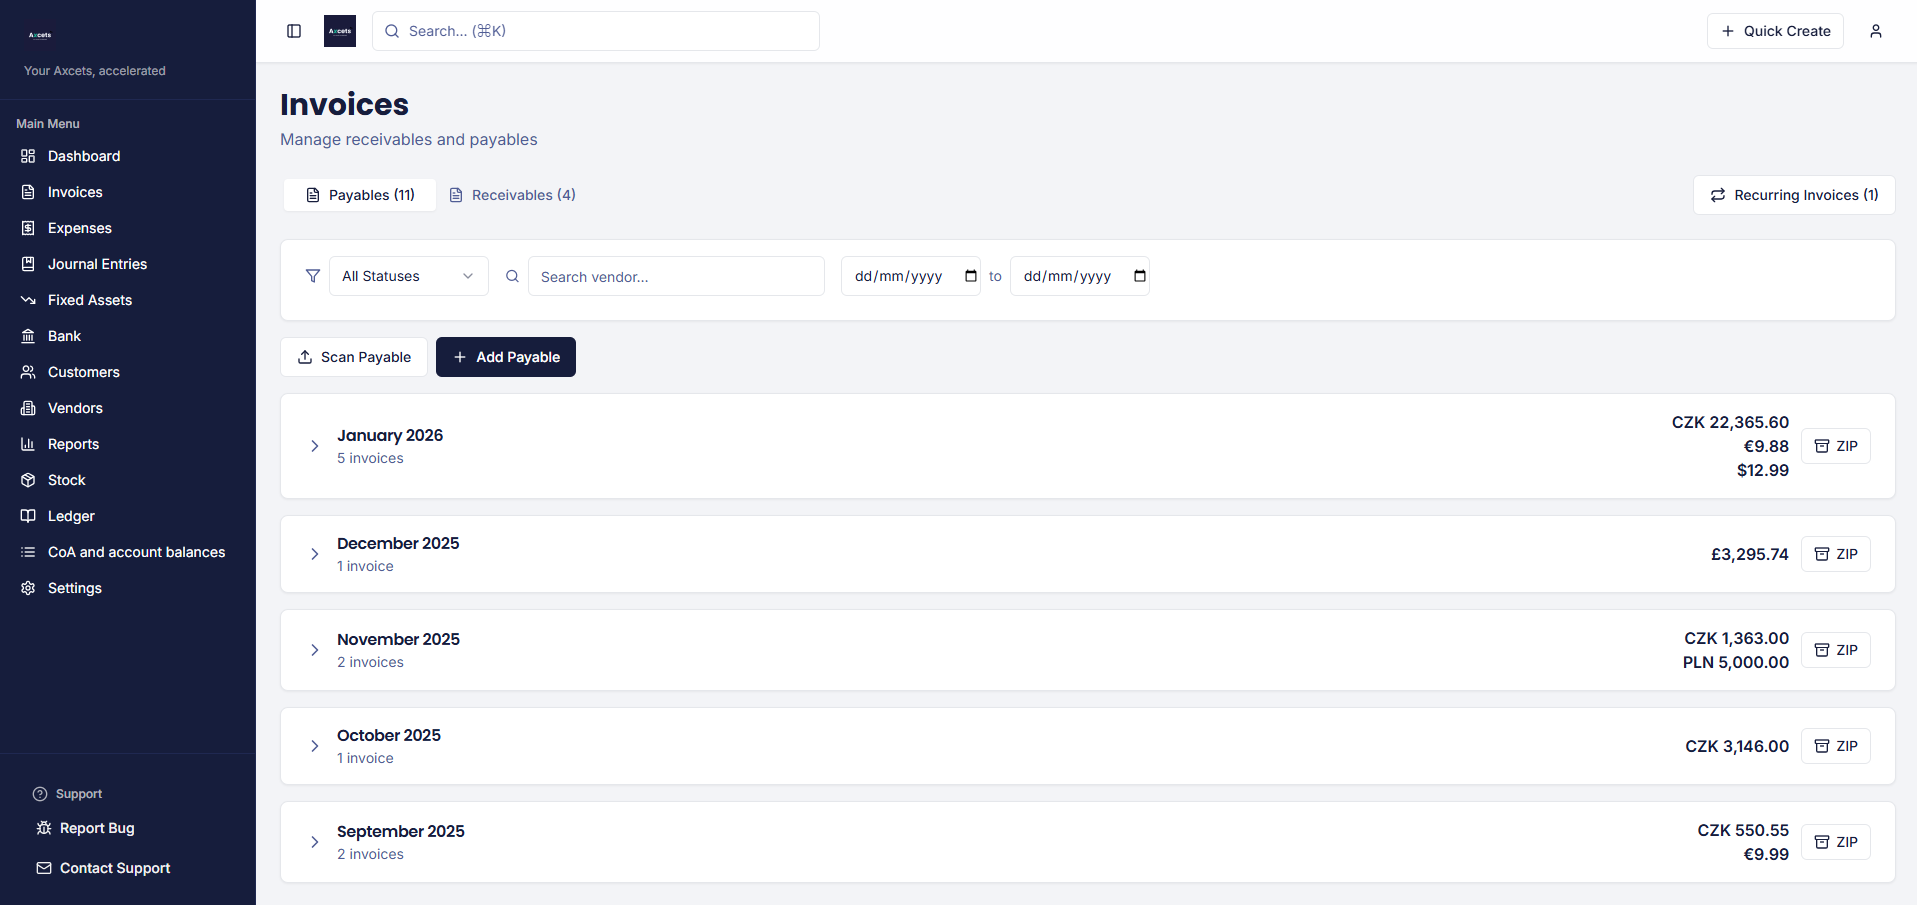Download ZIP for December 2025
The height and width of the screenshot is (905, 1917).
[x=1836, y=554]
